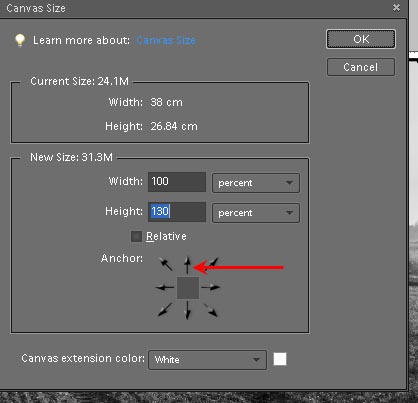The width and height of the screenshot is (418, 403).
Task: Anchor canvas to the top-left arrow
Action: [165, 264]
